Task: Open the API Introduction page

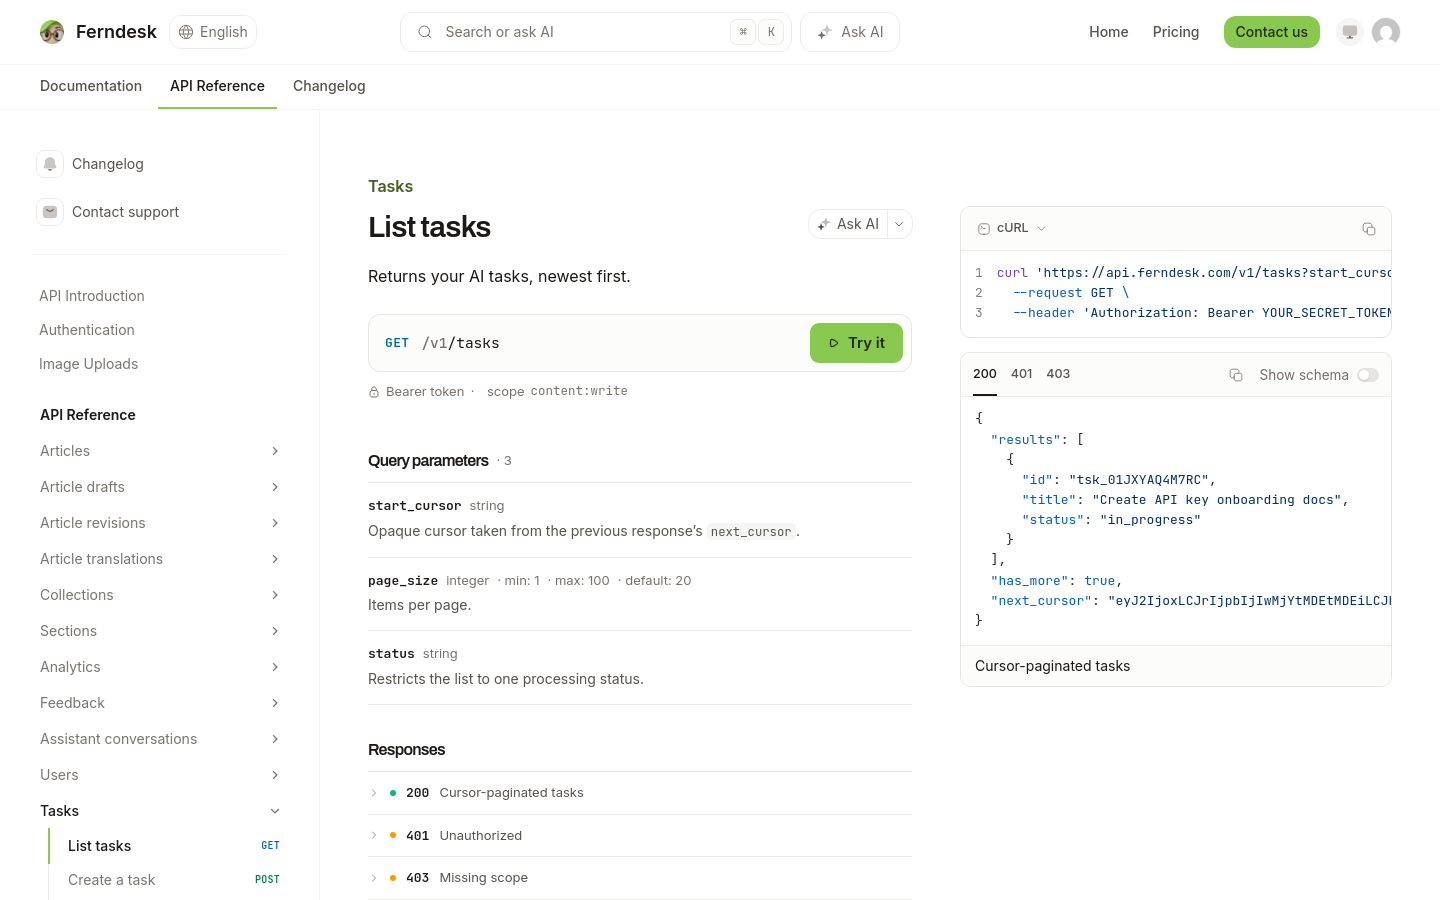Action: [92, 296]
